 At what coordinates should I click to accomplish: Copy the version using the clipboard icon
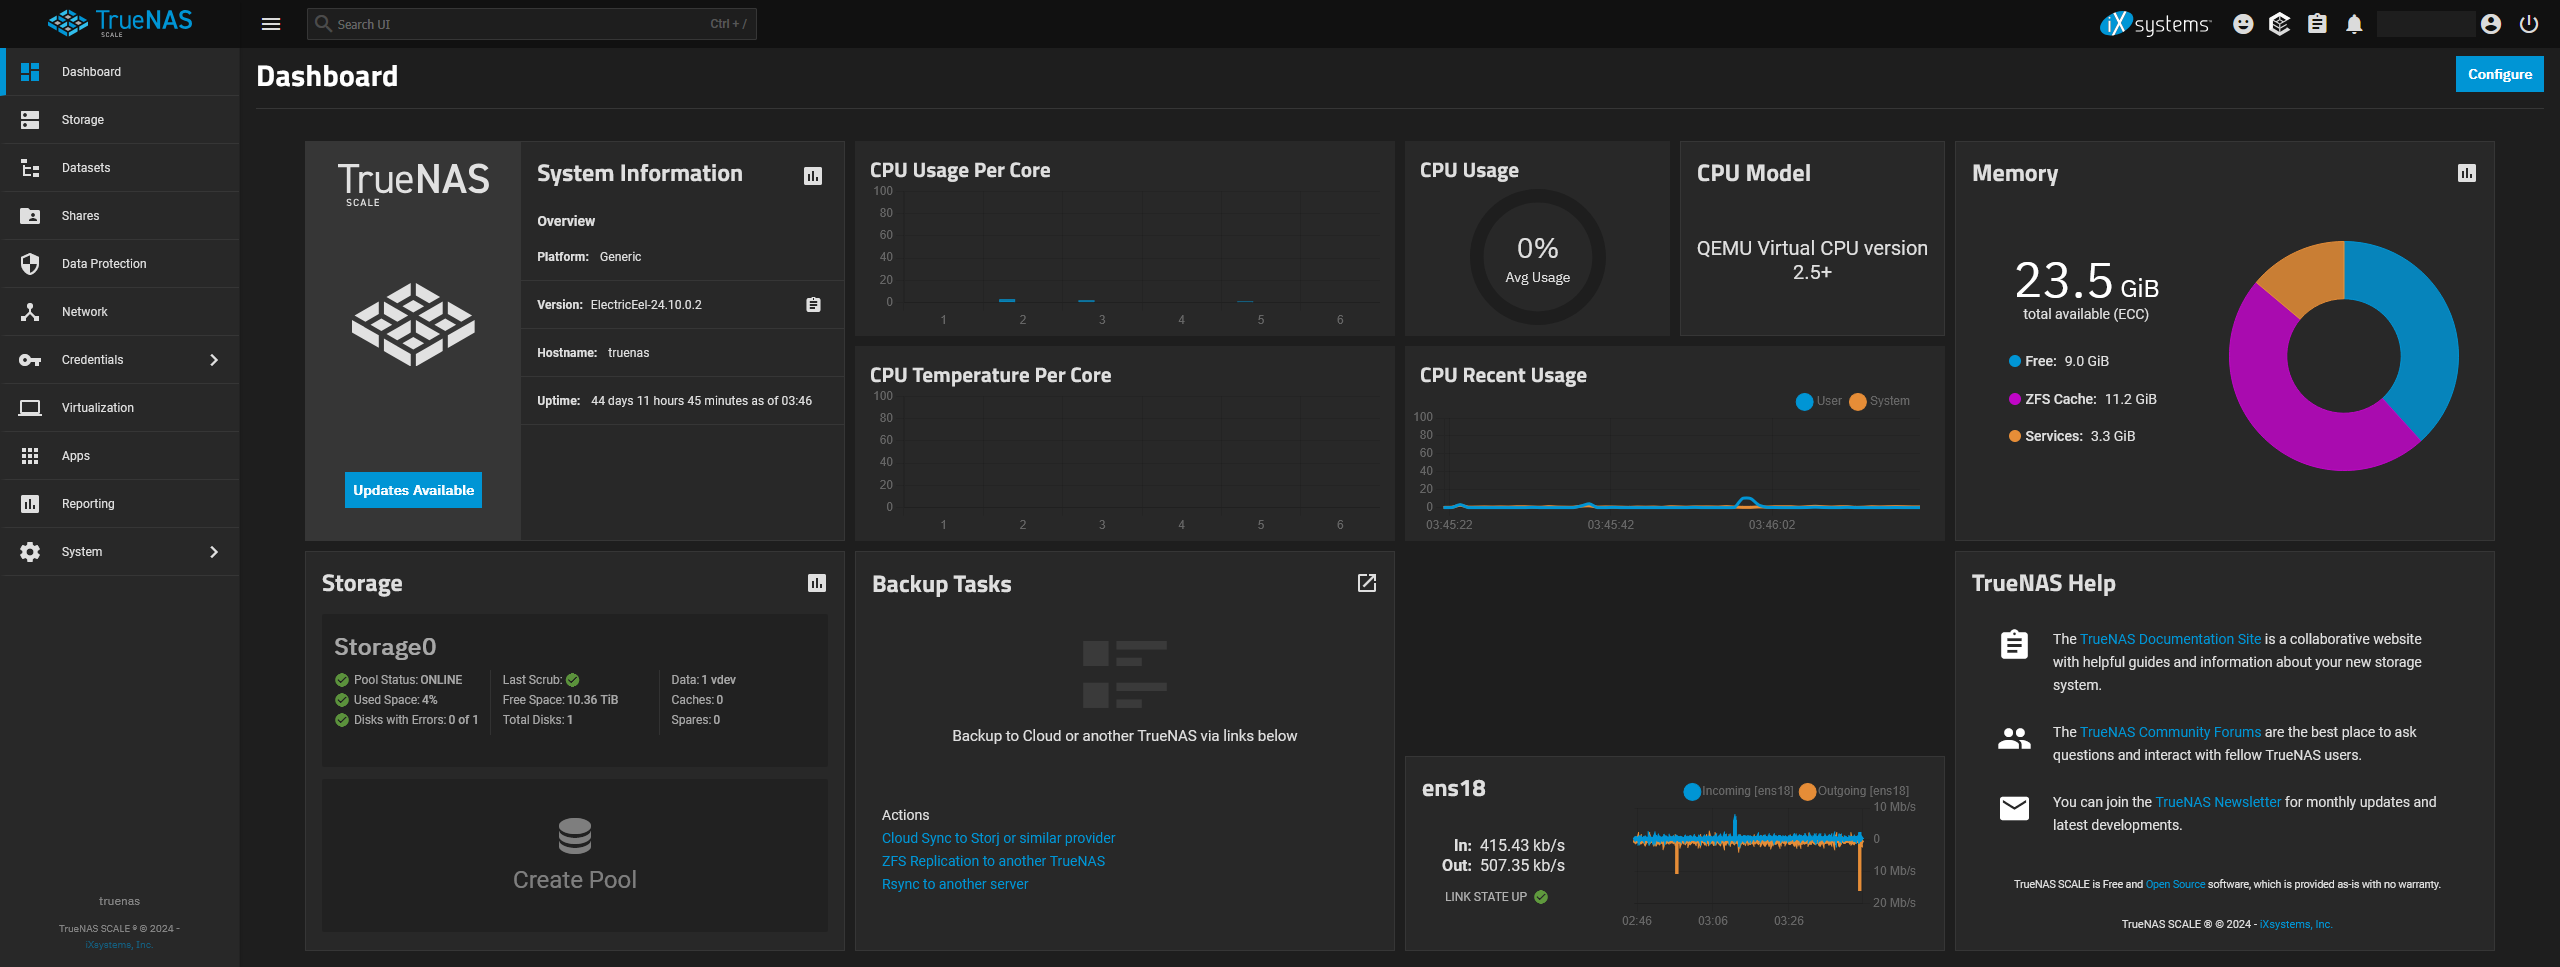tap(812, 304)
